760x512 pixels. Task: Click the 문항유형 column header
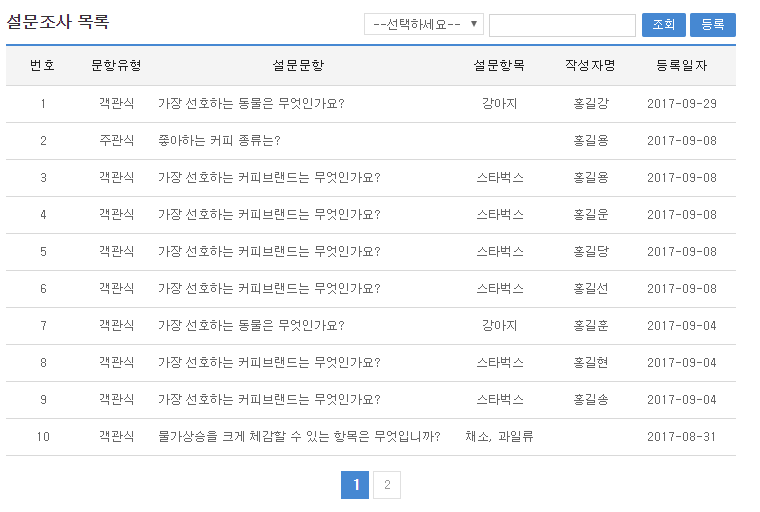point(116,66)
